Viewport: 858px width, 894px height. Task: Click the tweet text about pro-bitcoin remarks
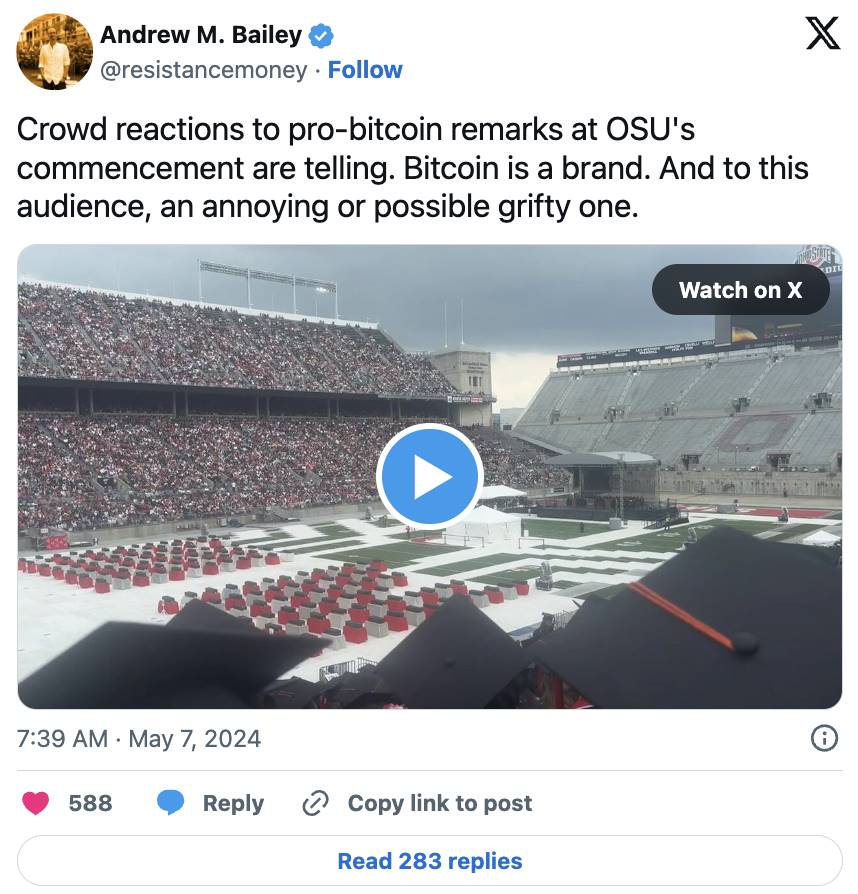tap(413, 168)
